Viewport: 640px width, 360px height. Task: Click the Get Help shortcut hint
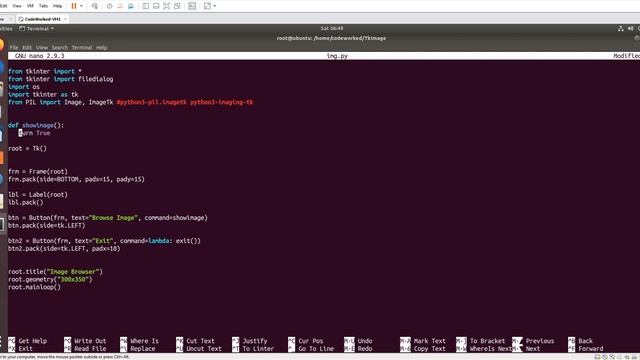coord(28,341)
